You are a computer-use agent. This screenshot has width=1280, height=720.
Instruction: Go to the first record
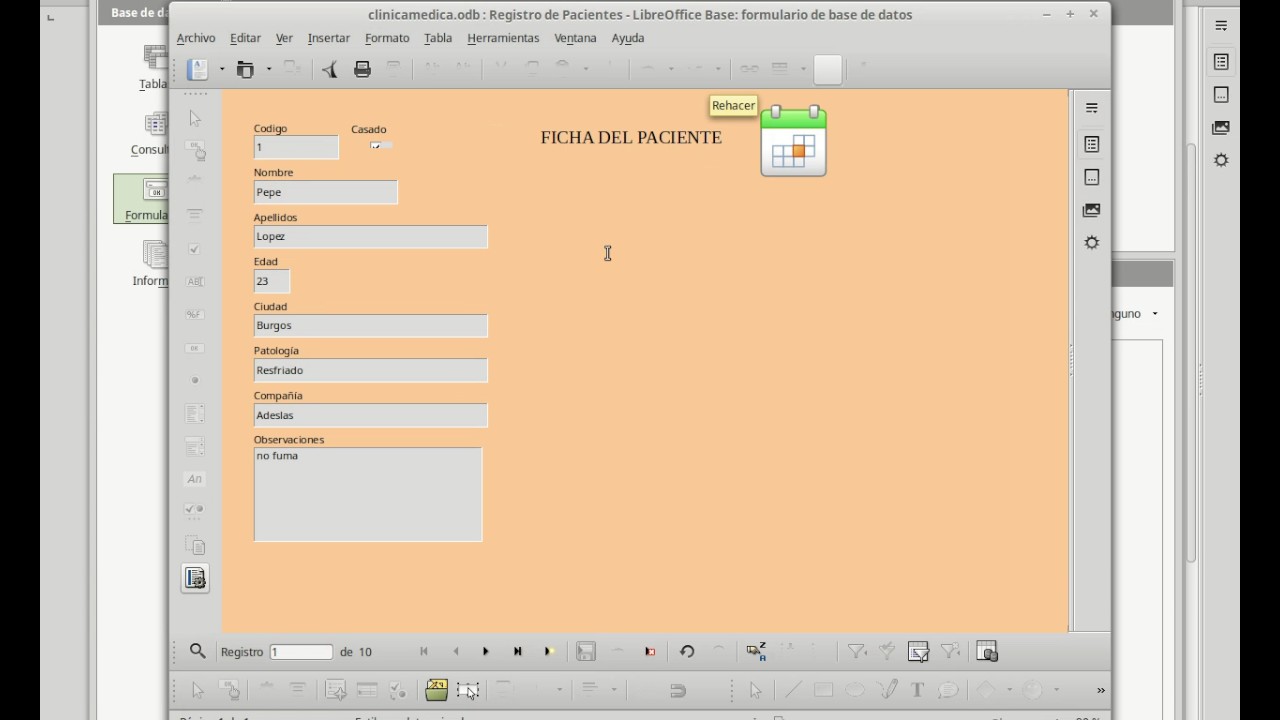[x=424, y=651]
